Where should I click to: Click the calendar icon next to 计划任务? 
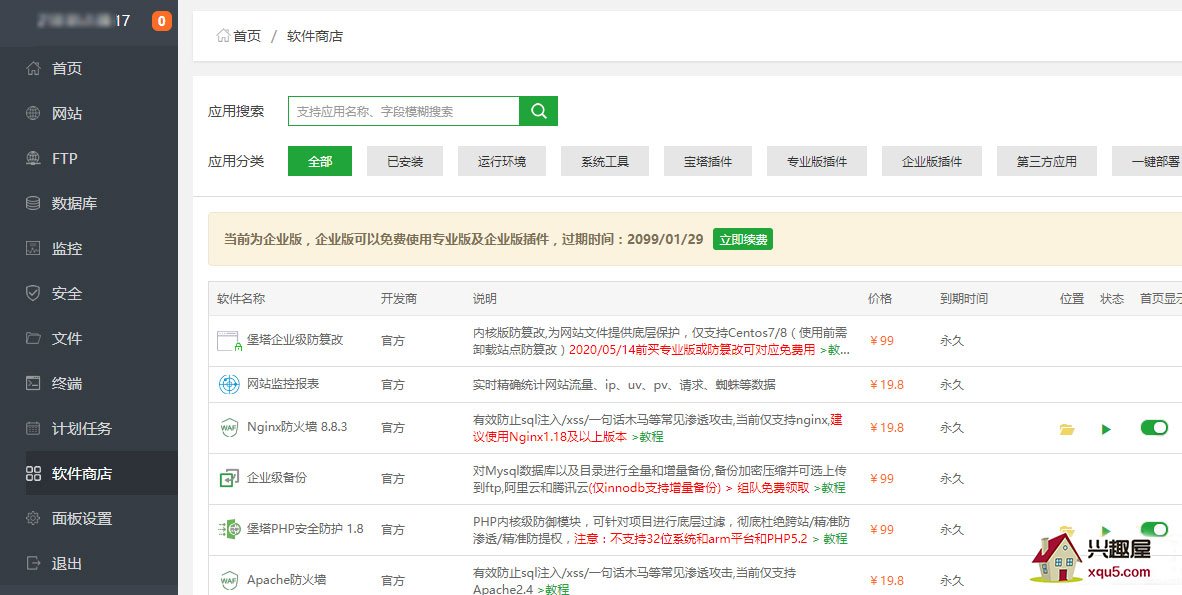pos(33,428)
